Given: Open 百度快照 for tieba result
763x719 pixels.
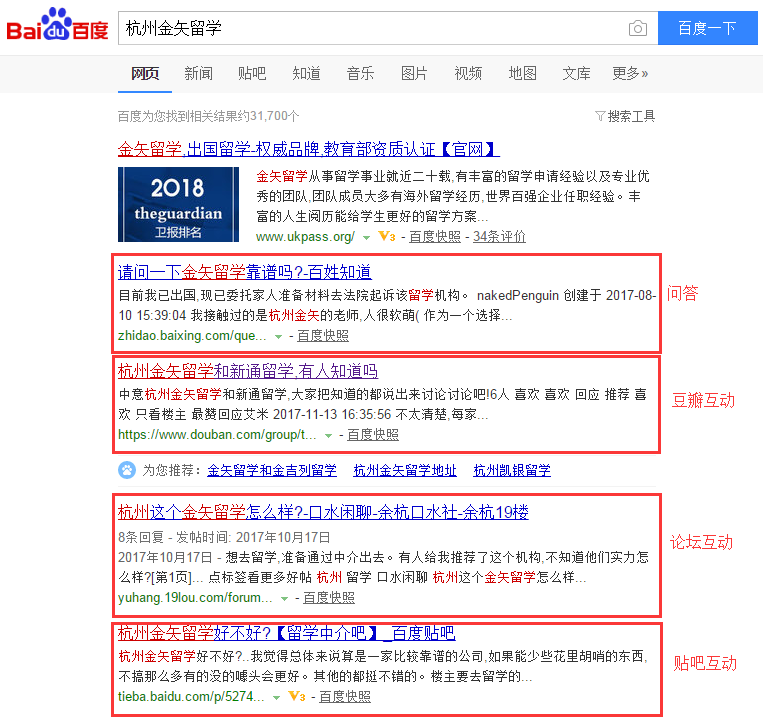Looking at the screenshot, I should [345, 697].
